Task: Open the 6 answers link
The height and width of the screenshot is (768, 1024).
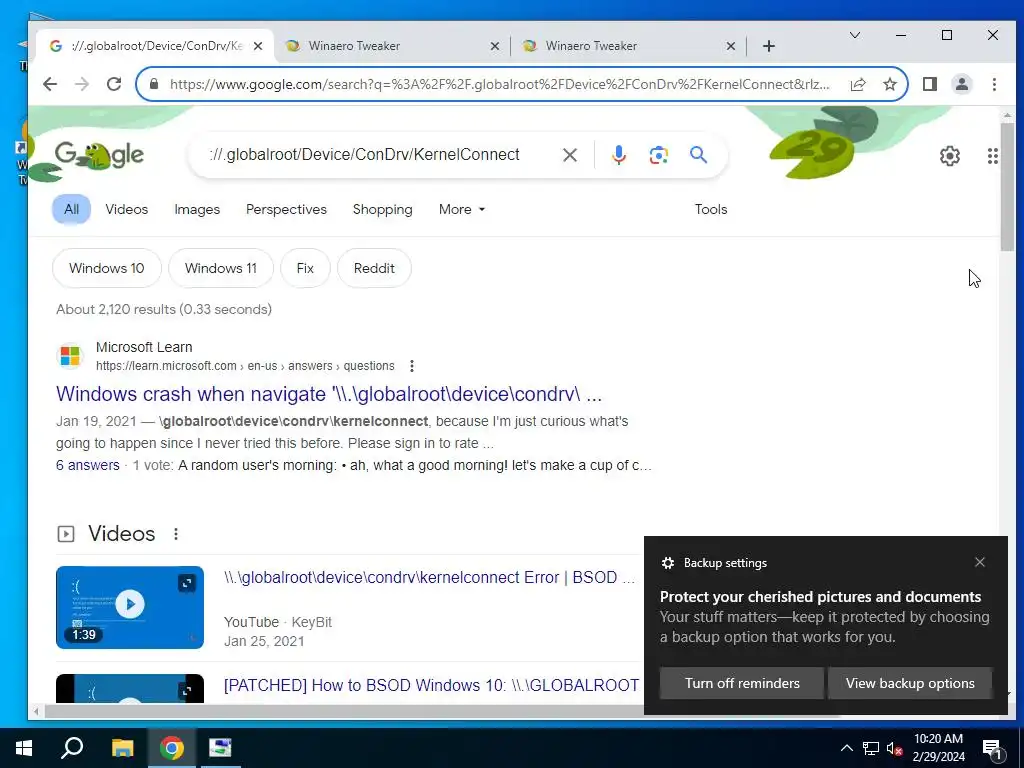Action: click(88, 466)
